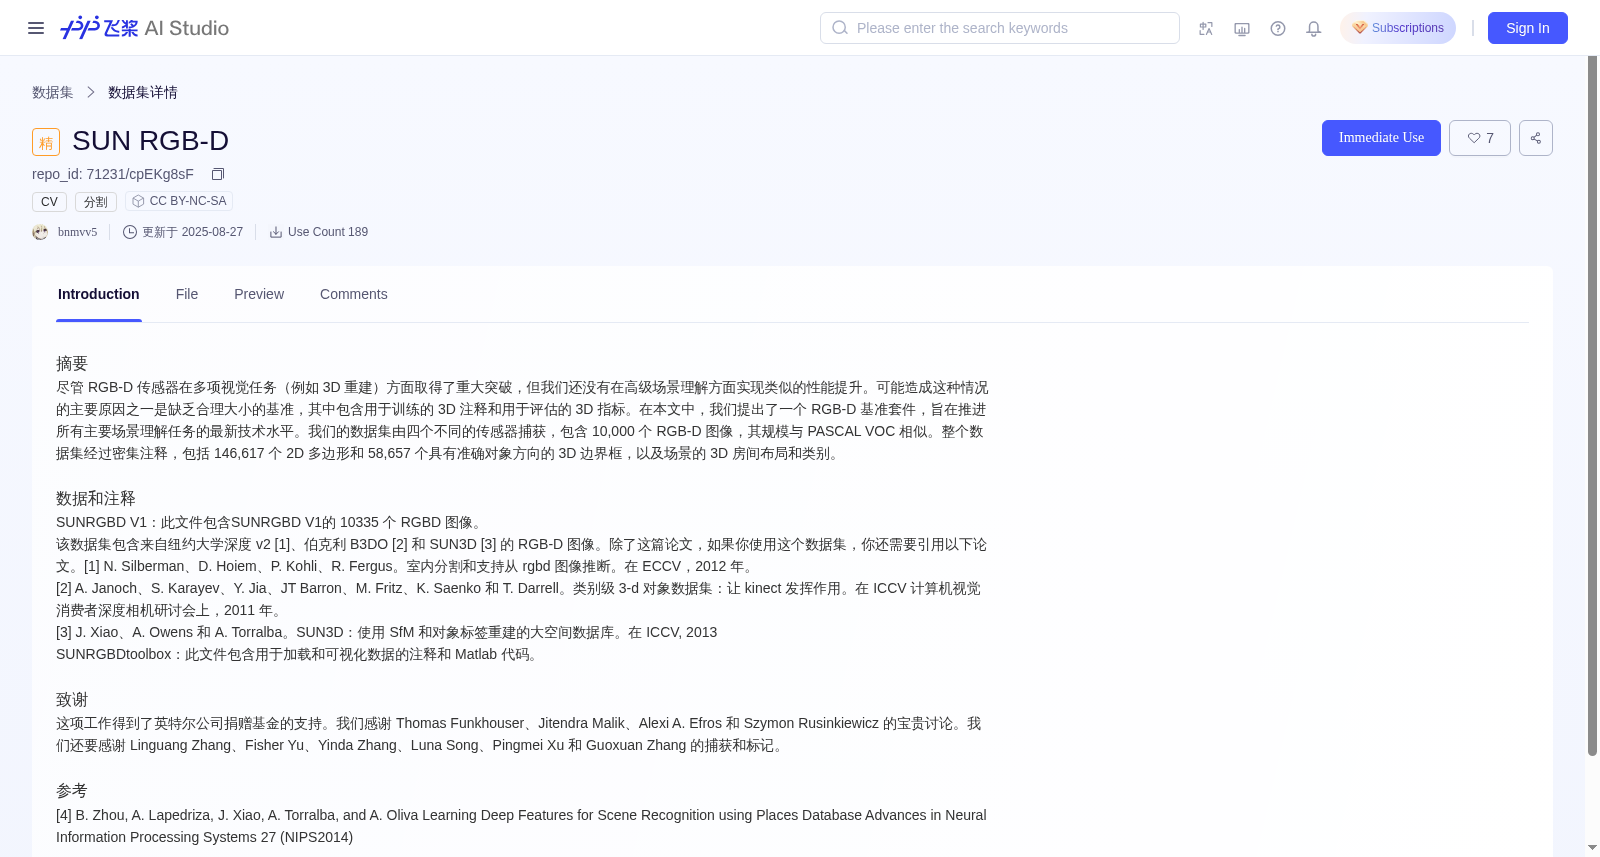Viewport: 1600px width, 857px height.
Task: Select the Introduction tab
Action: pos(99,294)
